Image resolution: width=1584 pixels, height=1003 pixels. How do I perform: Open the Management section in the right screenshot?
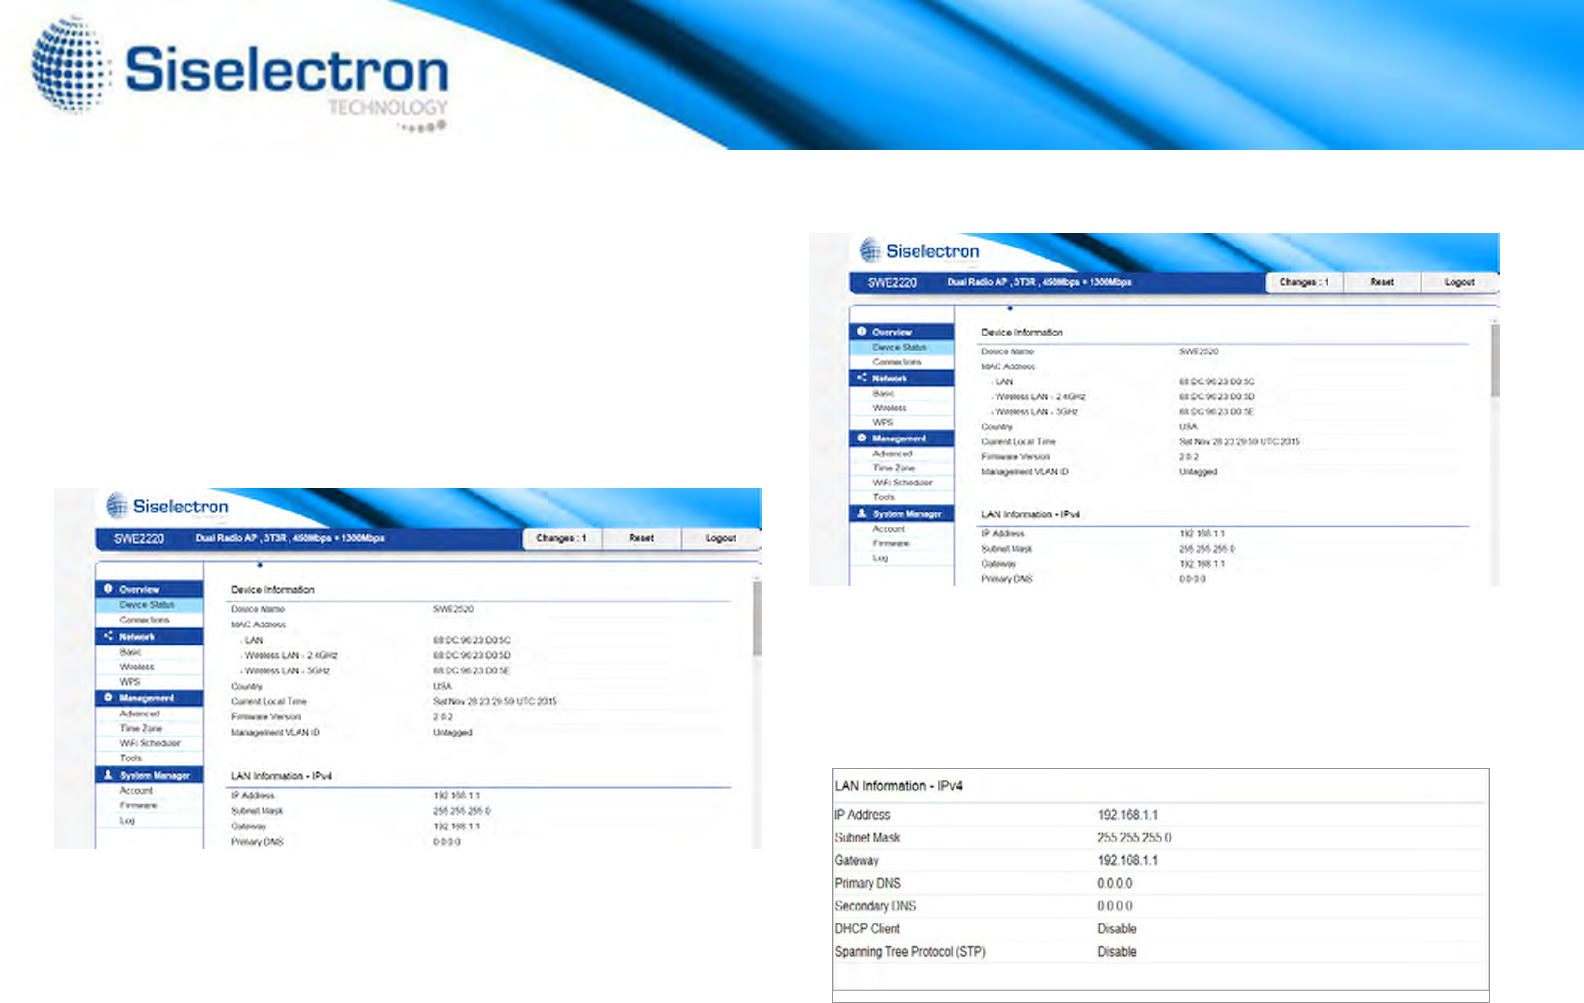pos(902,438)
